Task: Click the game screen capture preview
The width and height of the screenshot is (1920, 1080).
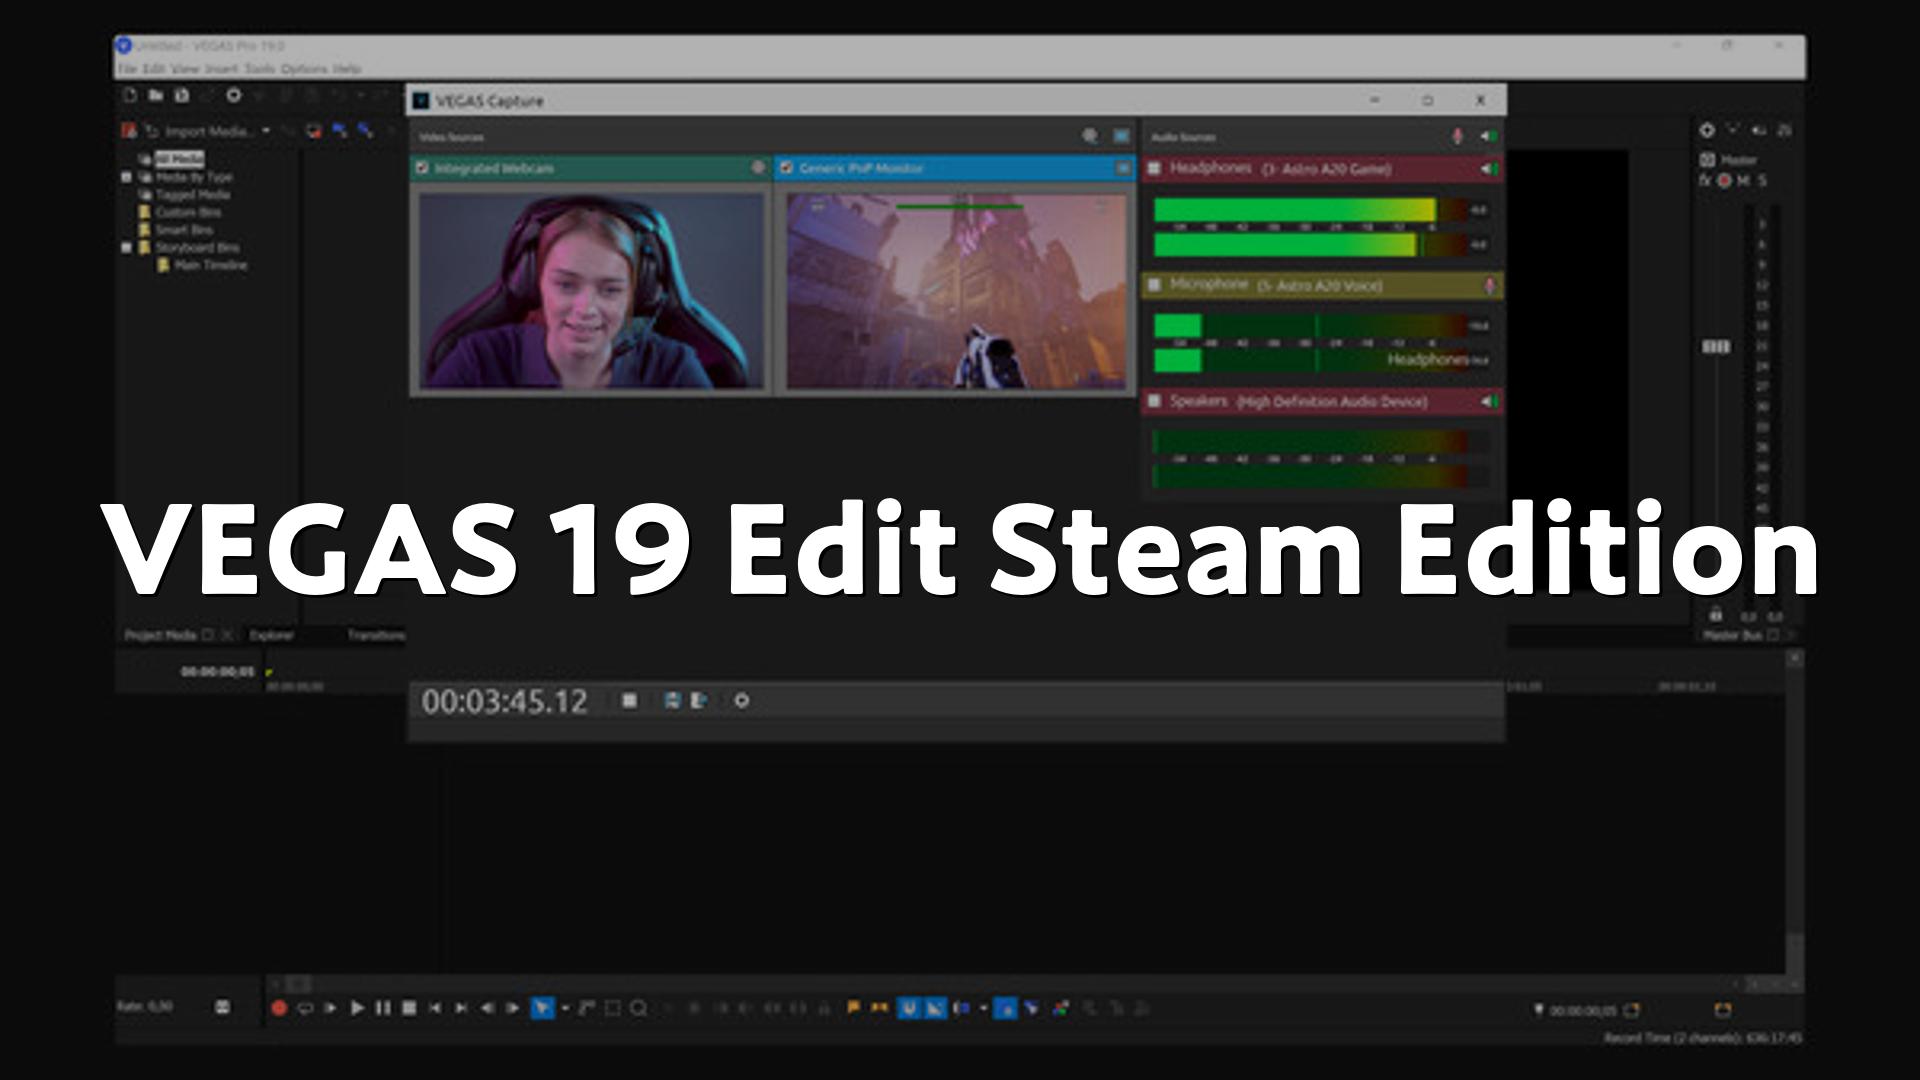Action: [955, 290]
